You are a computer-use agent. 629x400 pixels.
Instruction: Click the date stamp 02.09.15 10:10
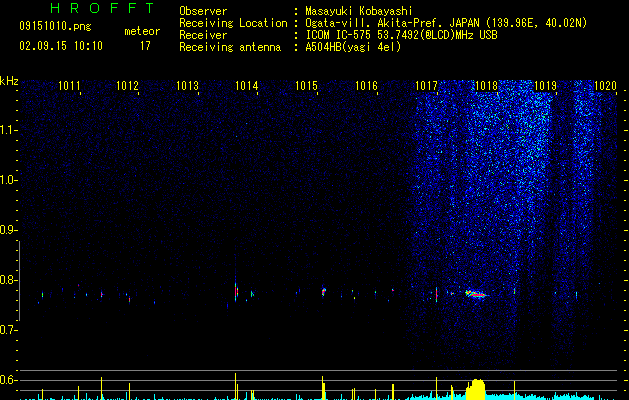click(x=61, y=46)
